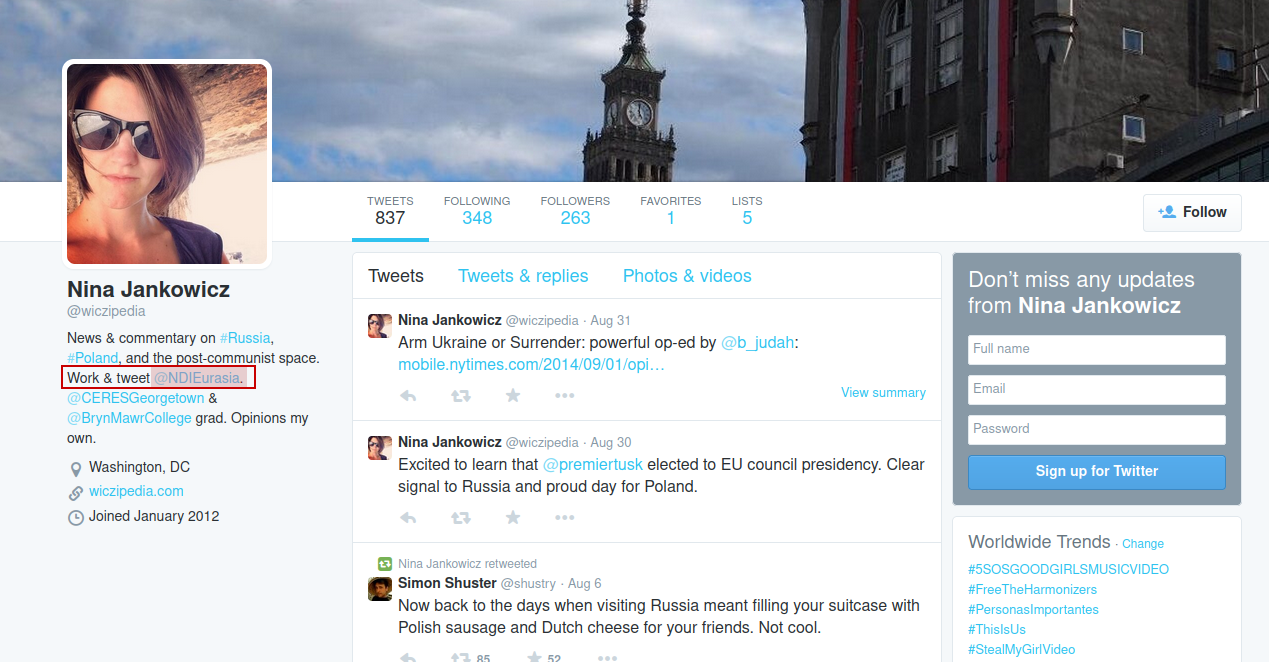This screenshot has height=662, width=1269.
Task: Follow Nina Jankowicz
Action: point(1192,212)
